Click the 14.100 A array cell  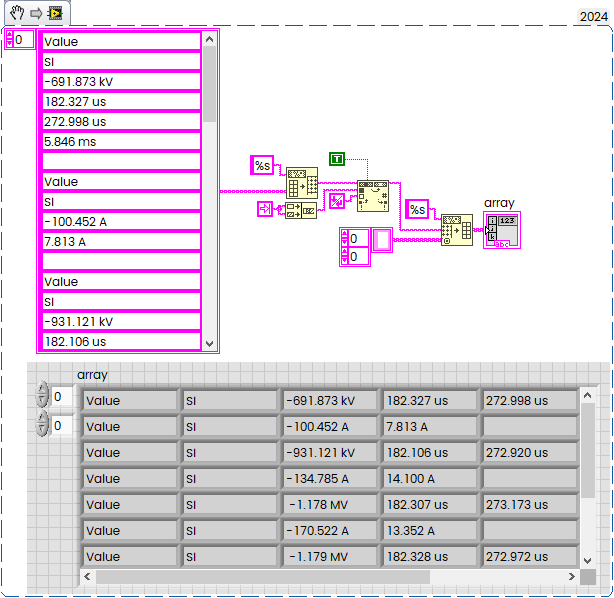click(429, 479)
